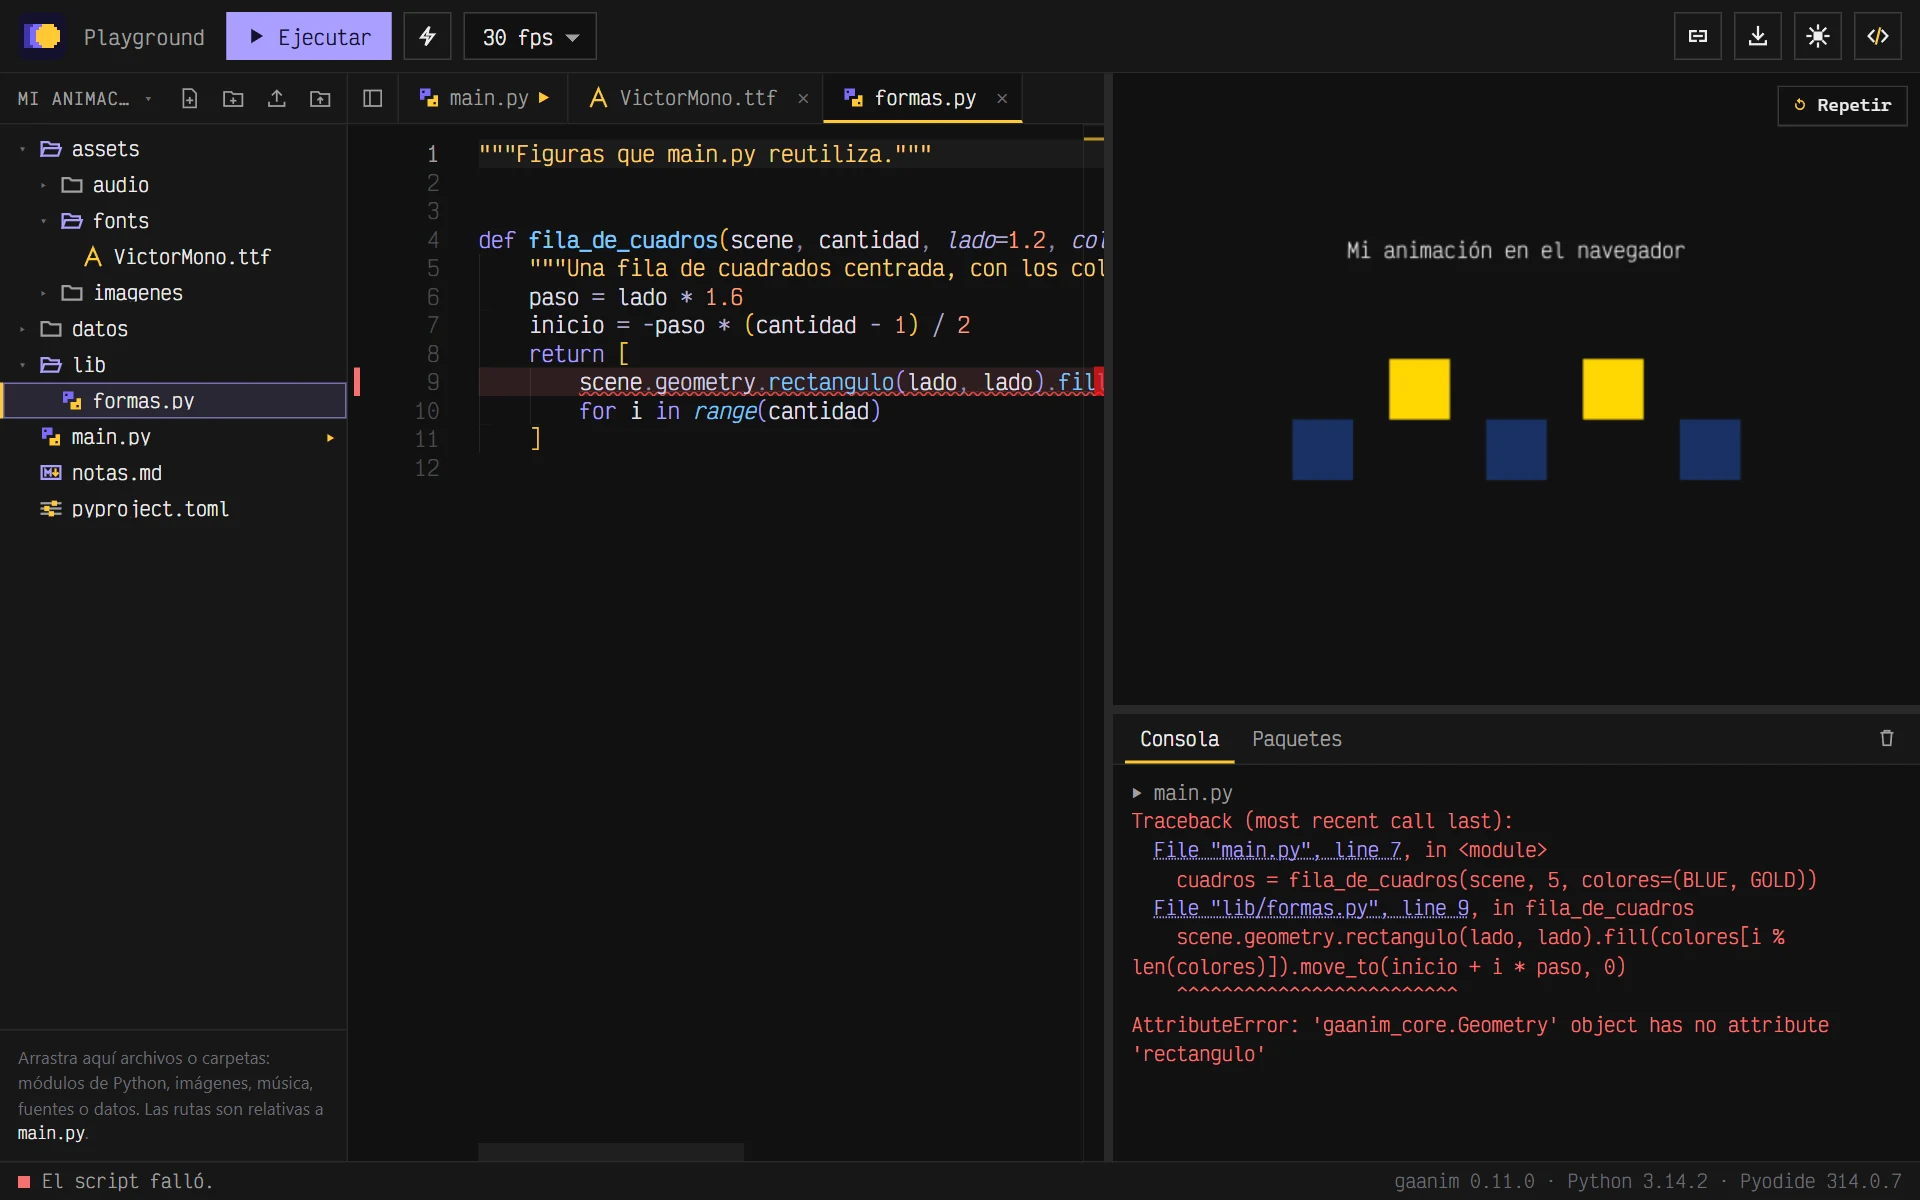Select VictorMono.ttf in the file tree
This screenshot has width=1920, height=1200.
coord(174,257)
